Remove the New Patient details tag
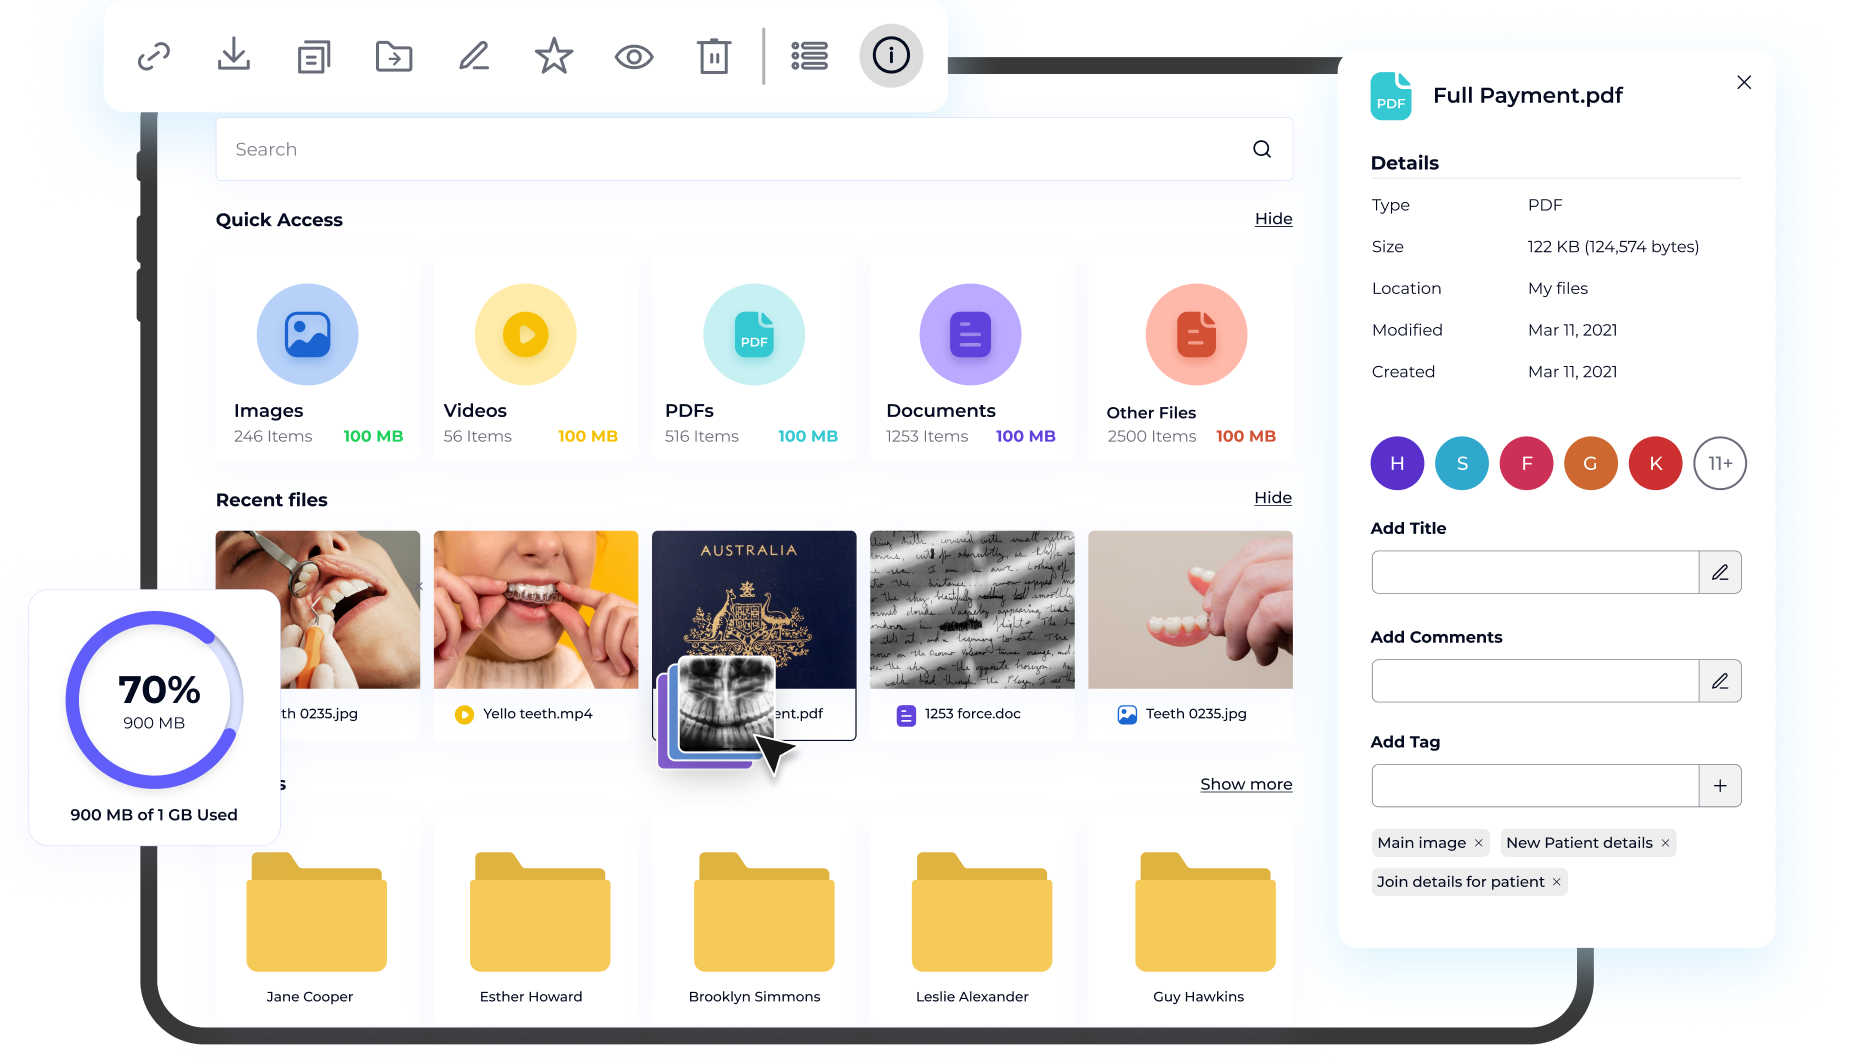 (x=1665, y=843)
